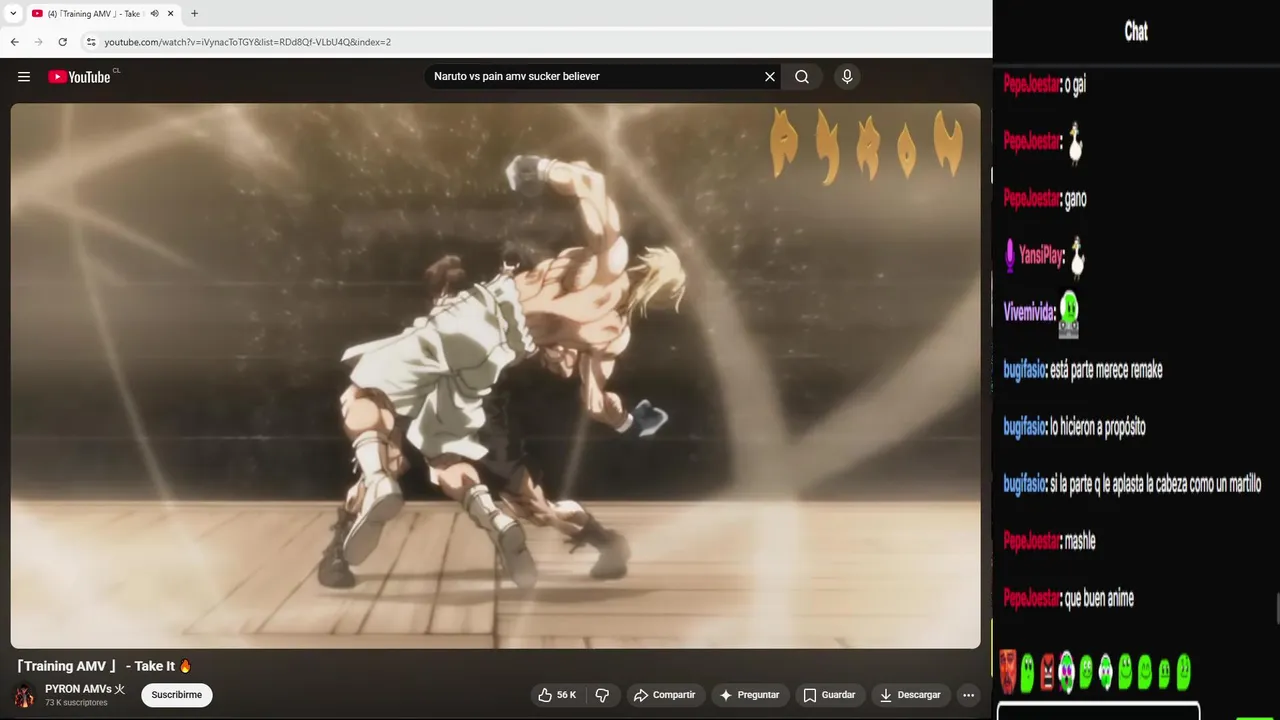
Task: Subscribe with the Suscribirme button
Action: pos(177,695)
